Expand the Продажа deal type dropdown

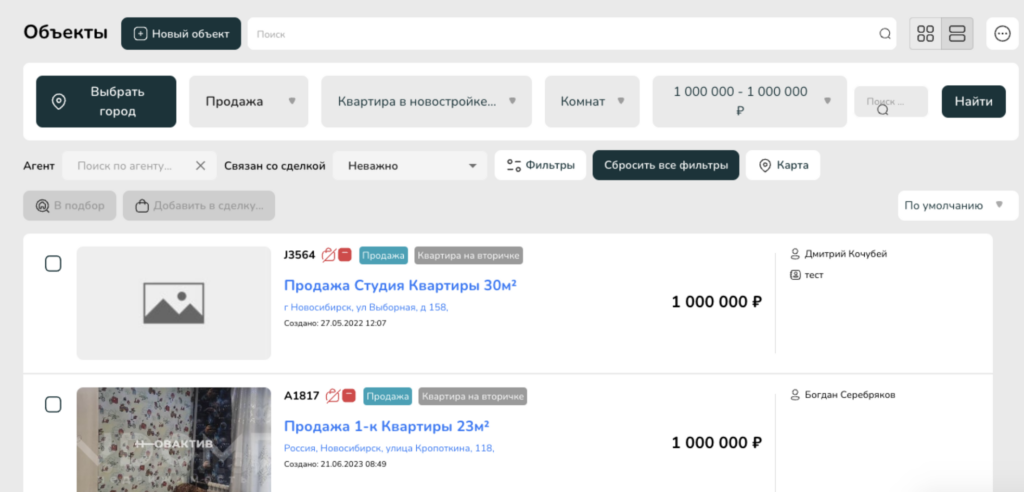click(x=250, y=101)
